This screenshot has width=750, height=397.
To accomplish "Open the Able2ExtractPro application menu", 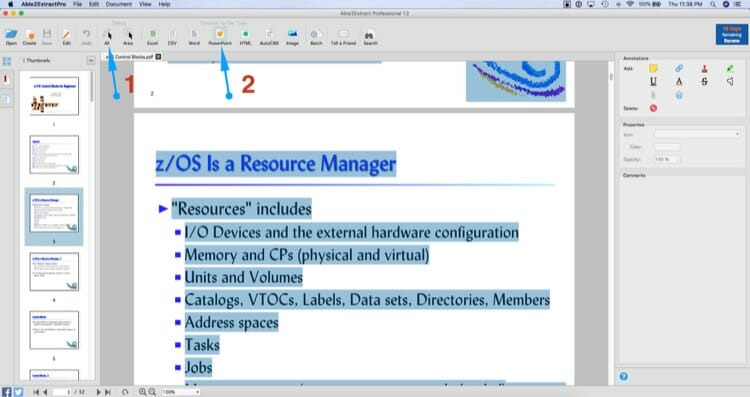I will (x=44, y=4).
